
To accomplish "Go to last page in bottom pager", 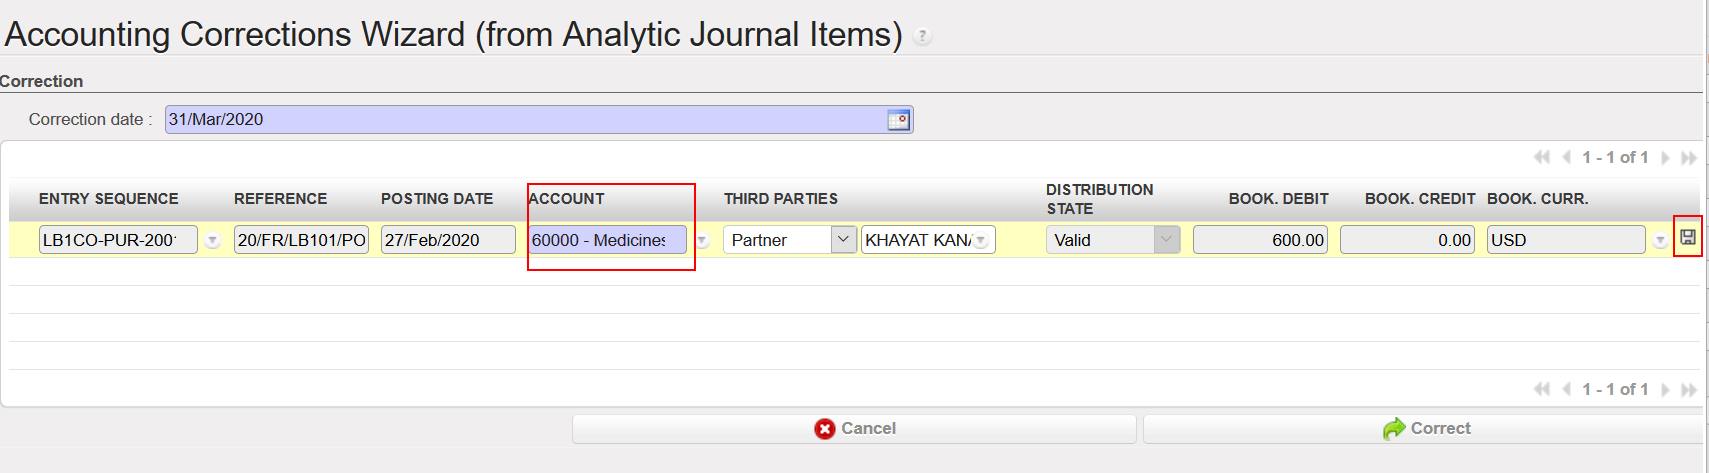I will pyautogui.click(x=1689, y=390).
